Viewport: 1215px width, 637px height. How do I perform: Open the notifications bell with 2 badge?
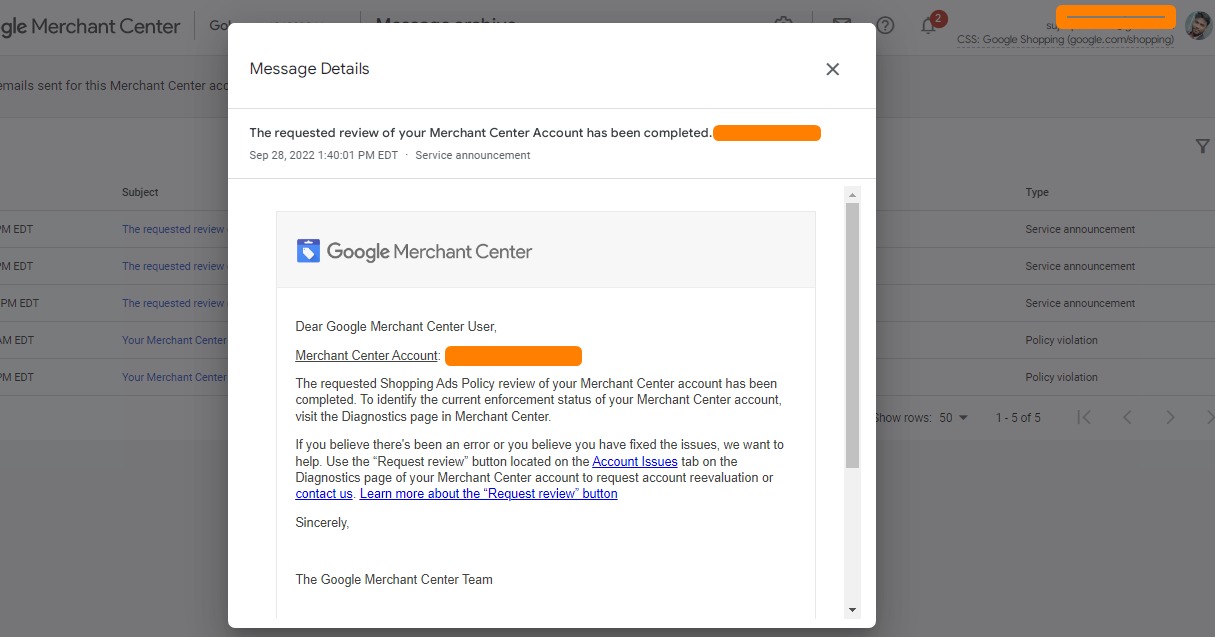930,24
